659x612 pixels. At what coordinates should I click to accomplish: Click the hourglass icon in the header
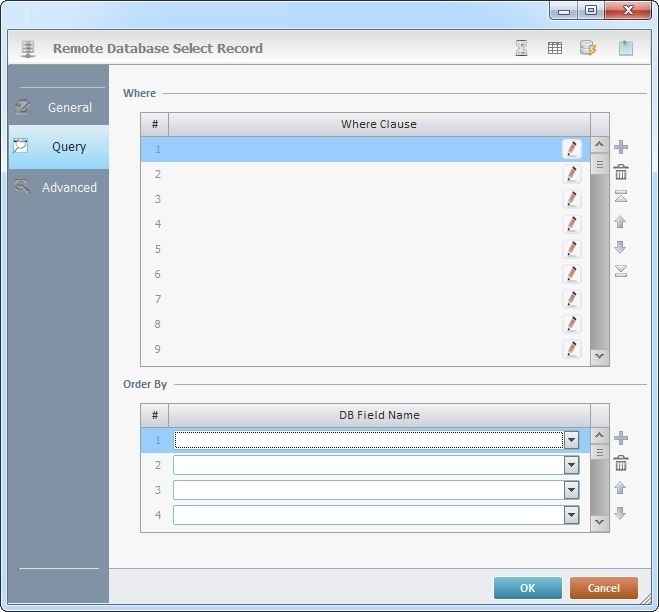tap(521, 48)
